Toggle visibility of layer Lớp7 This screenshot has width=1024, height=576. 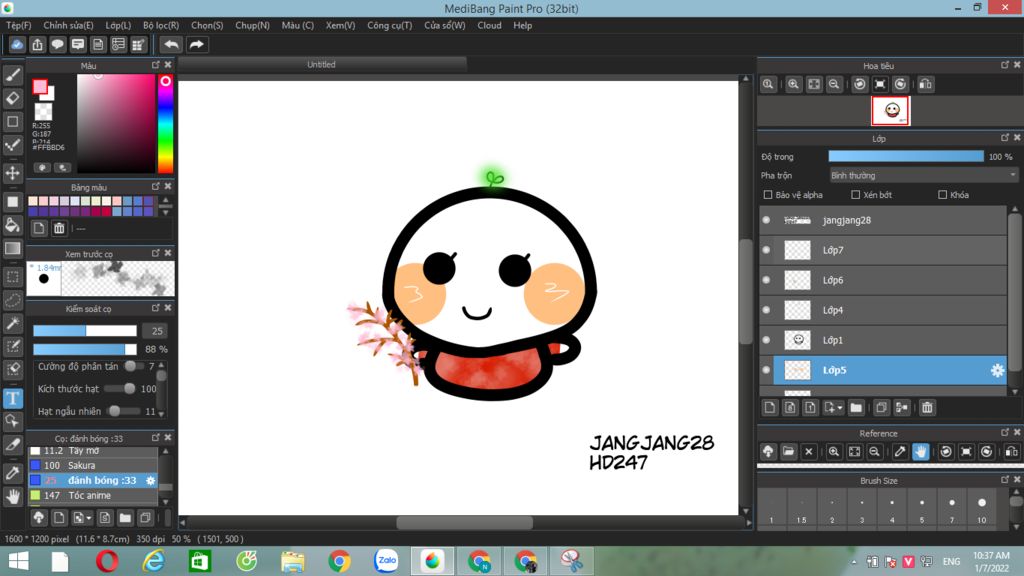(x=766, y=250)
